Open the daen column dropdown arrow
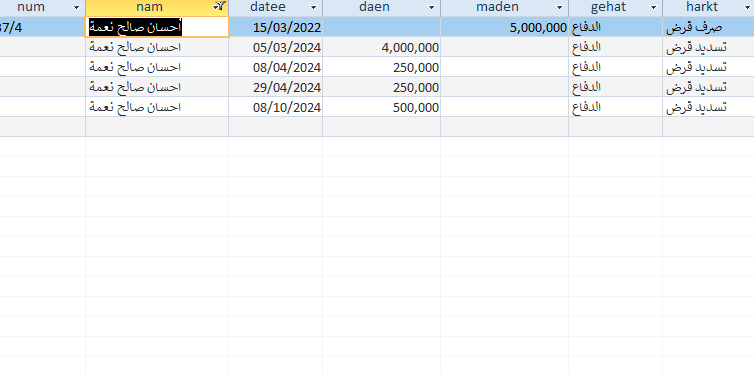Screen dimensions: 754x374 pos(431,8)
